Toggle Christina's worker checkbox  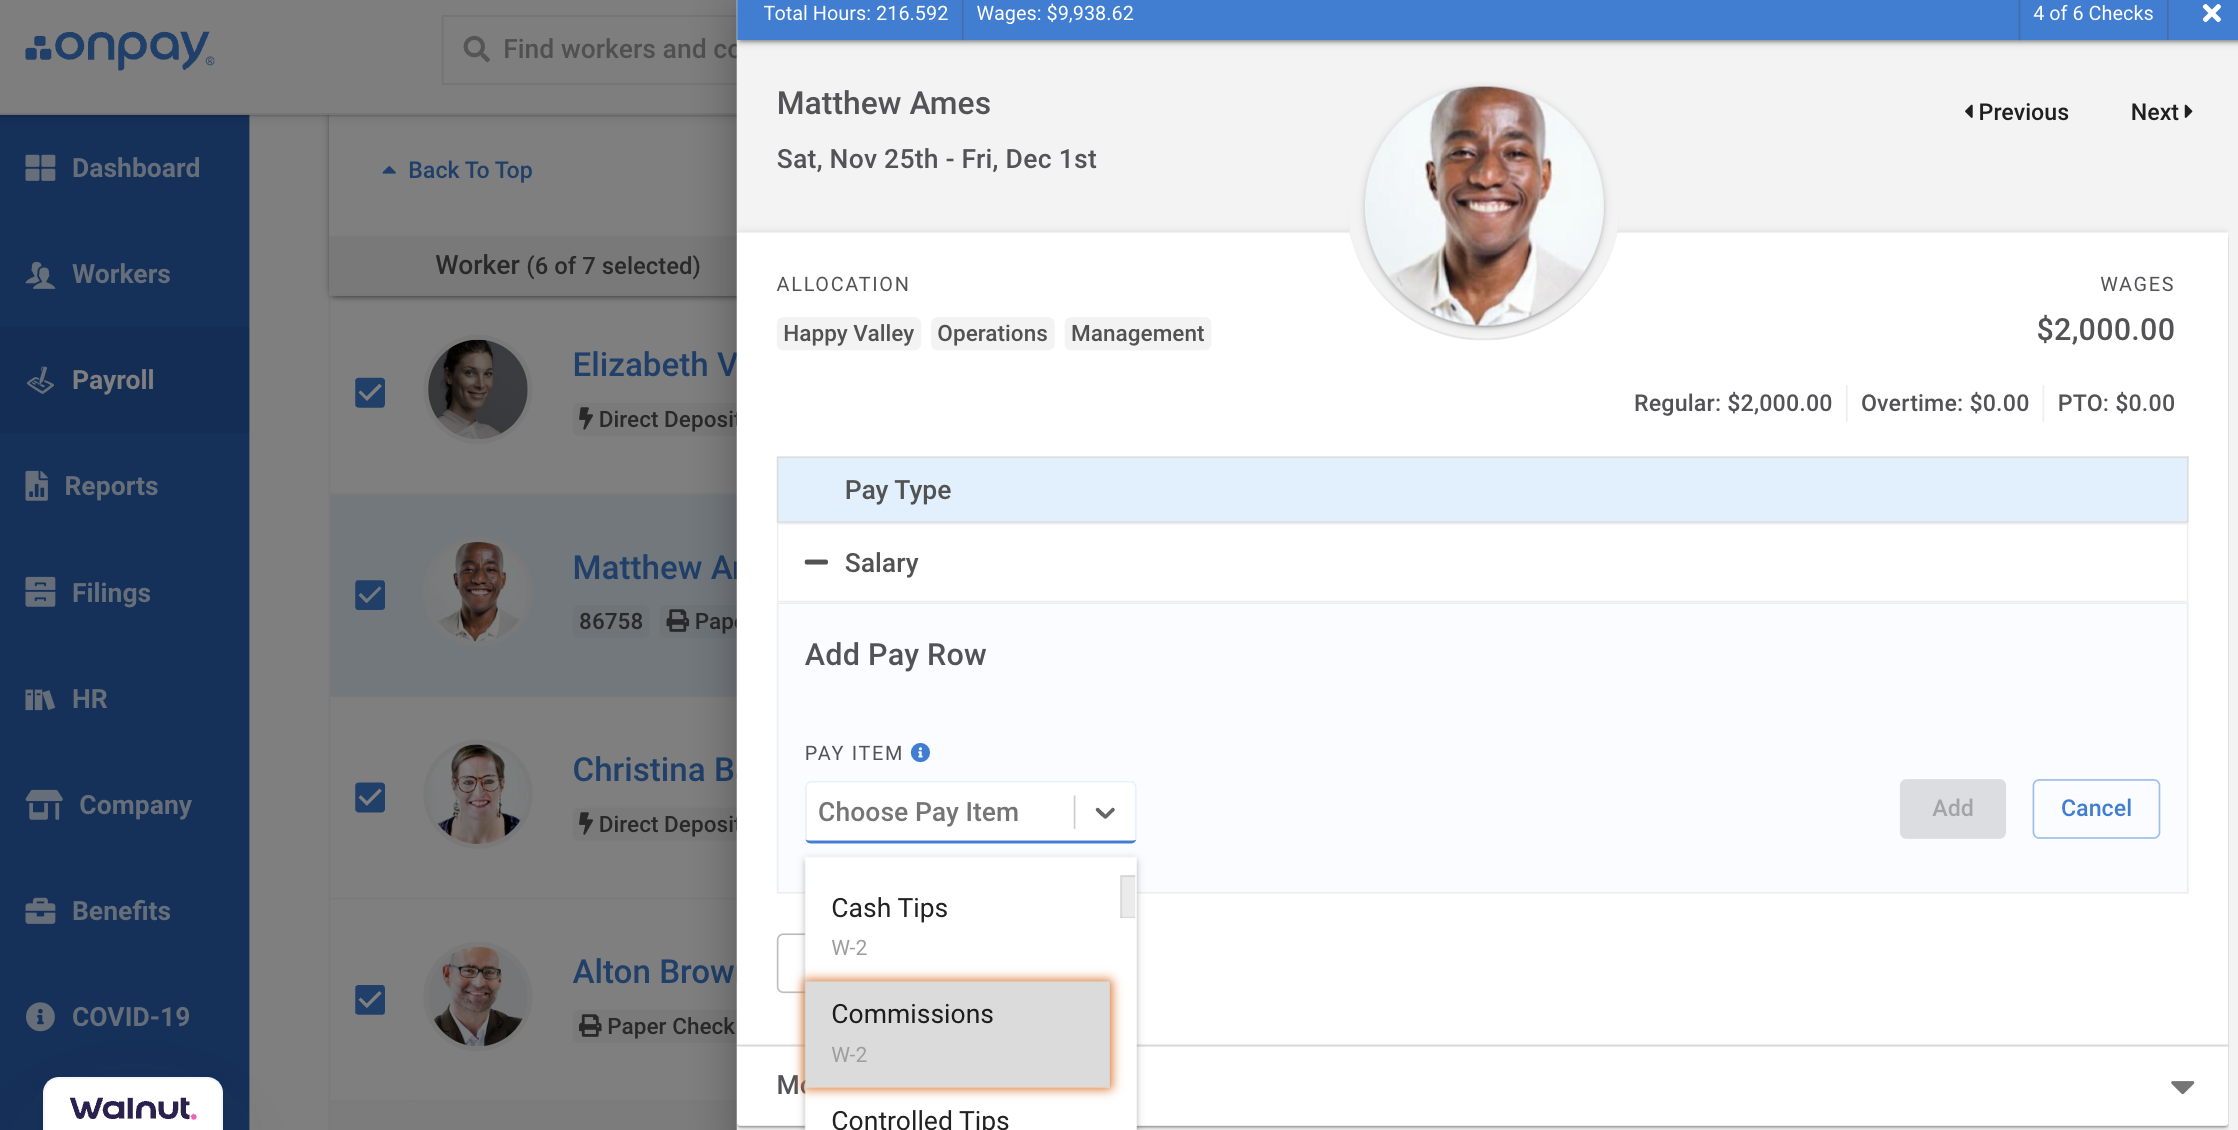(x=370, y=797)
